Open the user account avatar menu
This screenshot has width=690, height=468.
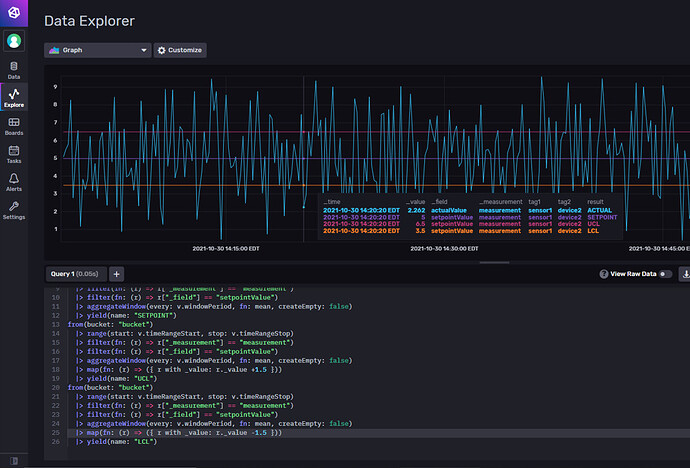14,42
